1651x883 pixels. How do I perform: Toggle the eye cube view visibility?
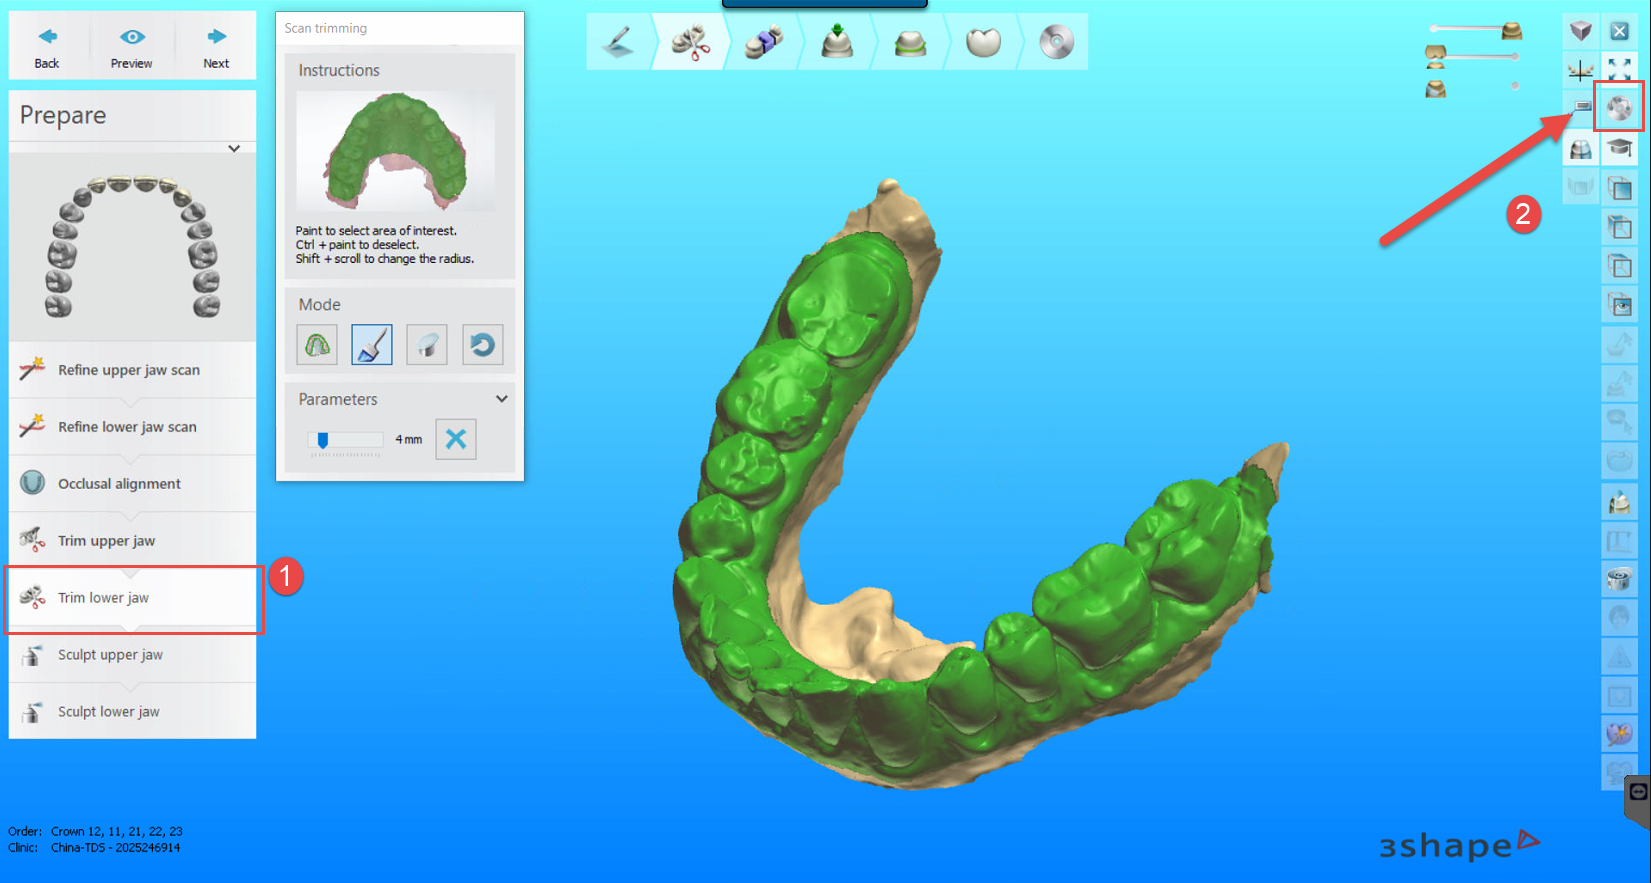[x=1619, y=305]
